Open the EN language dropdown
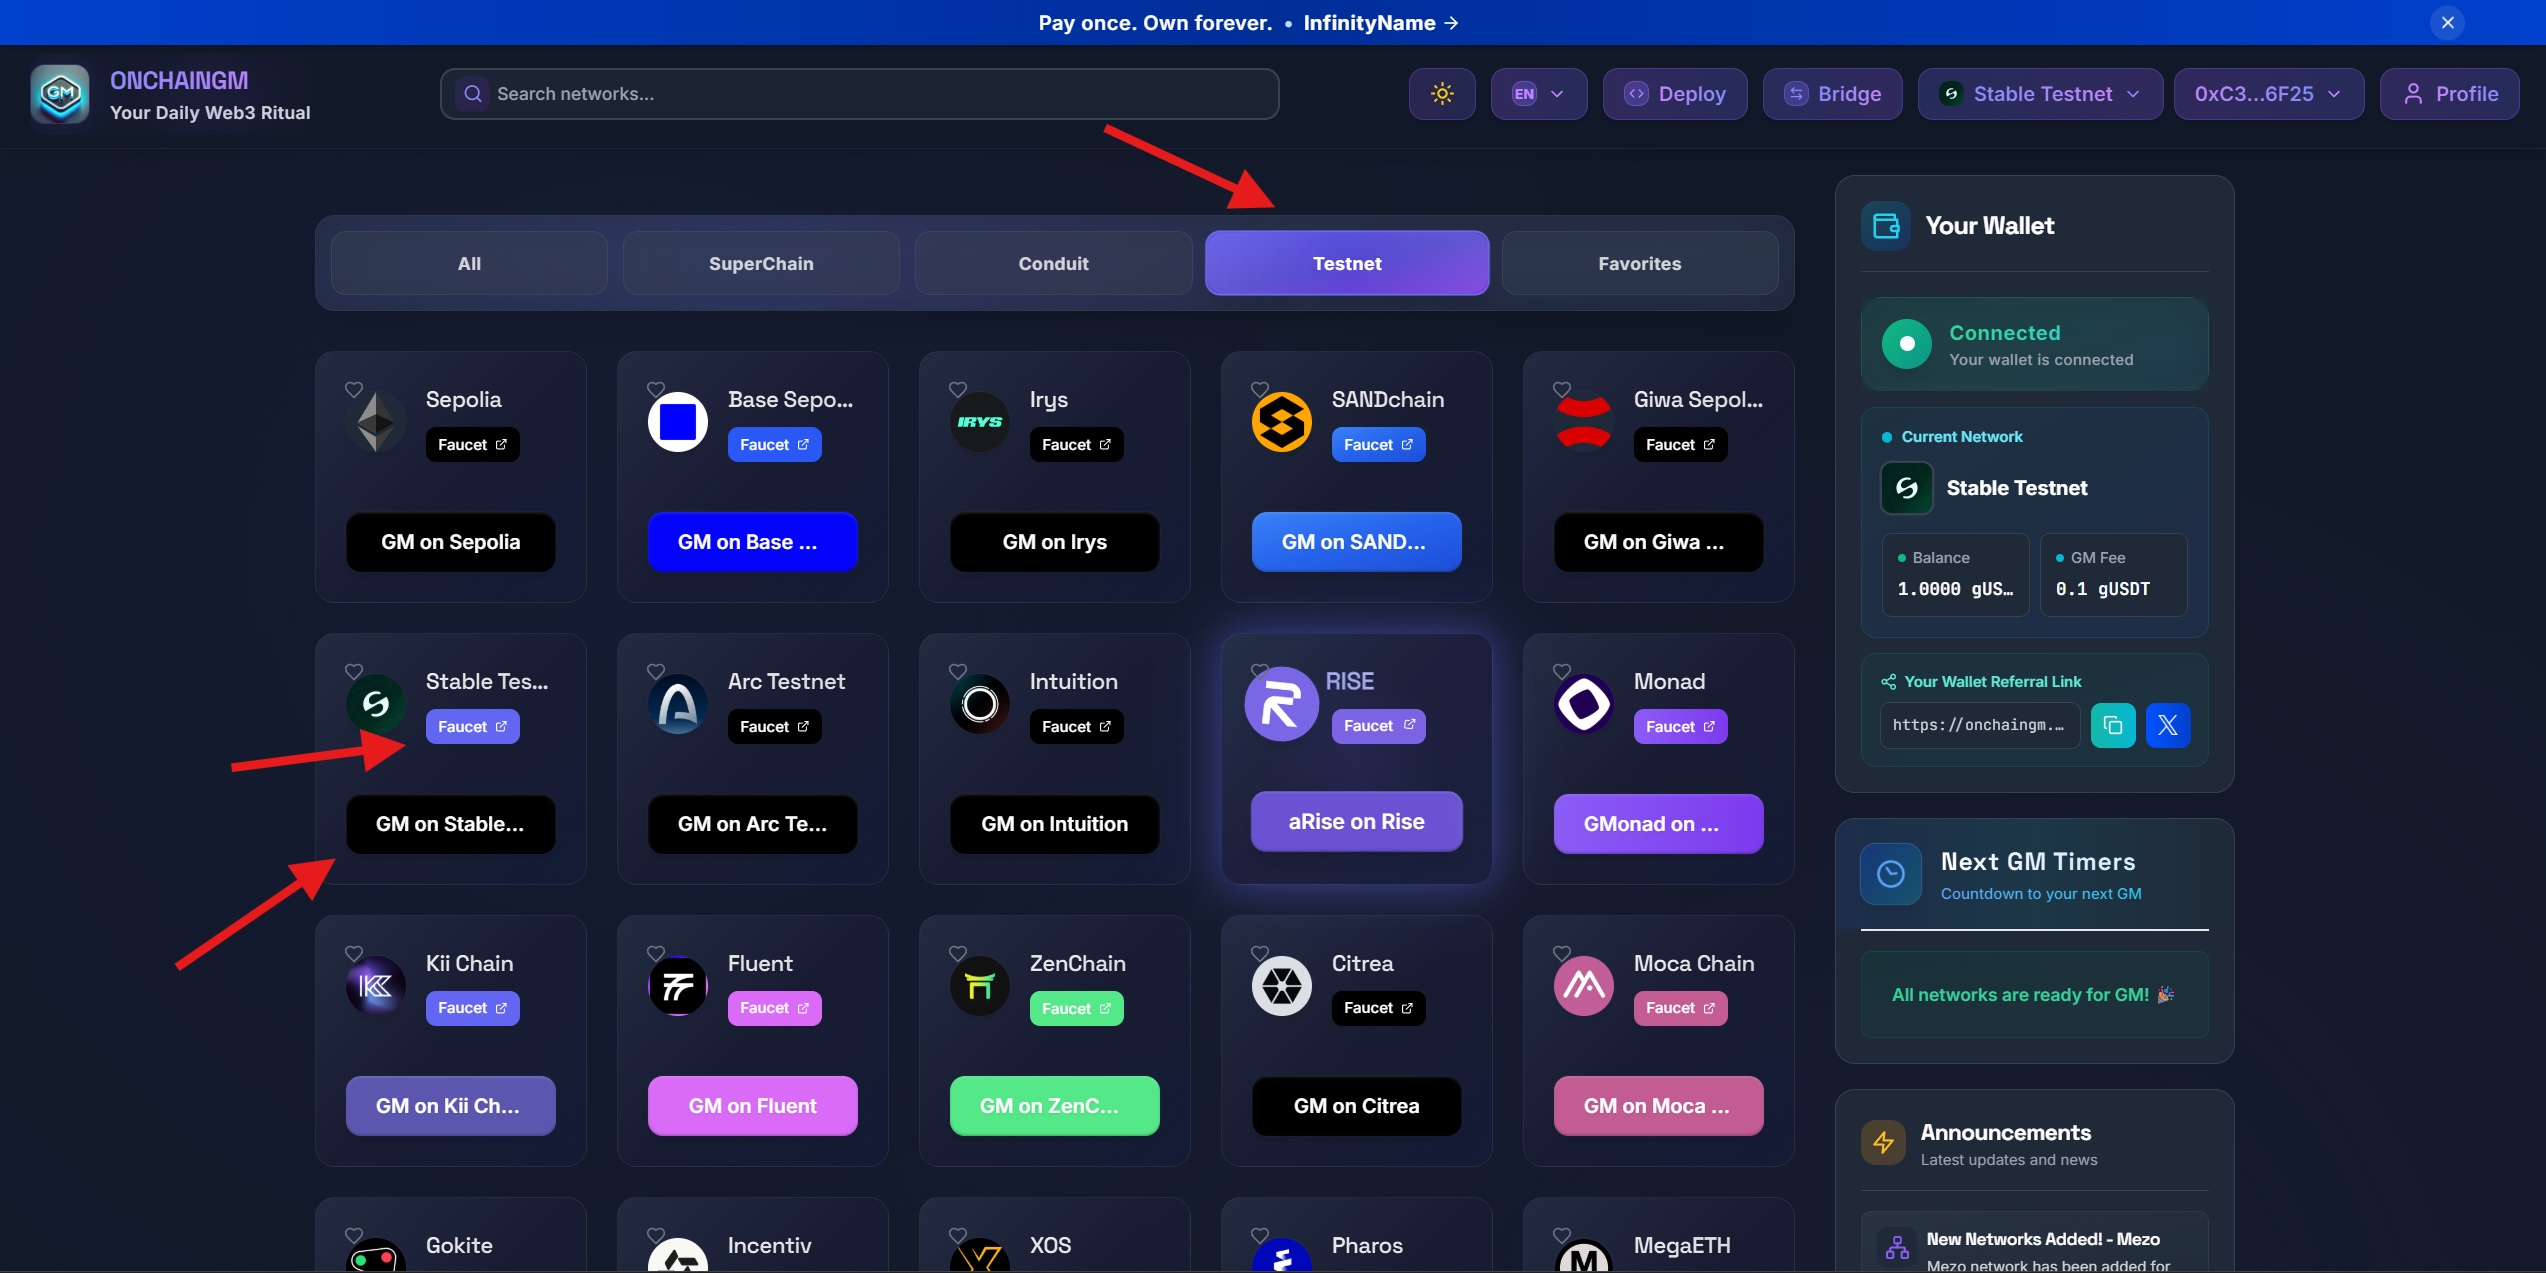The width and height of the screenshot is (2546, 1273). pos(1538,94)
